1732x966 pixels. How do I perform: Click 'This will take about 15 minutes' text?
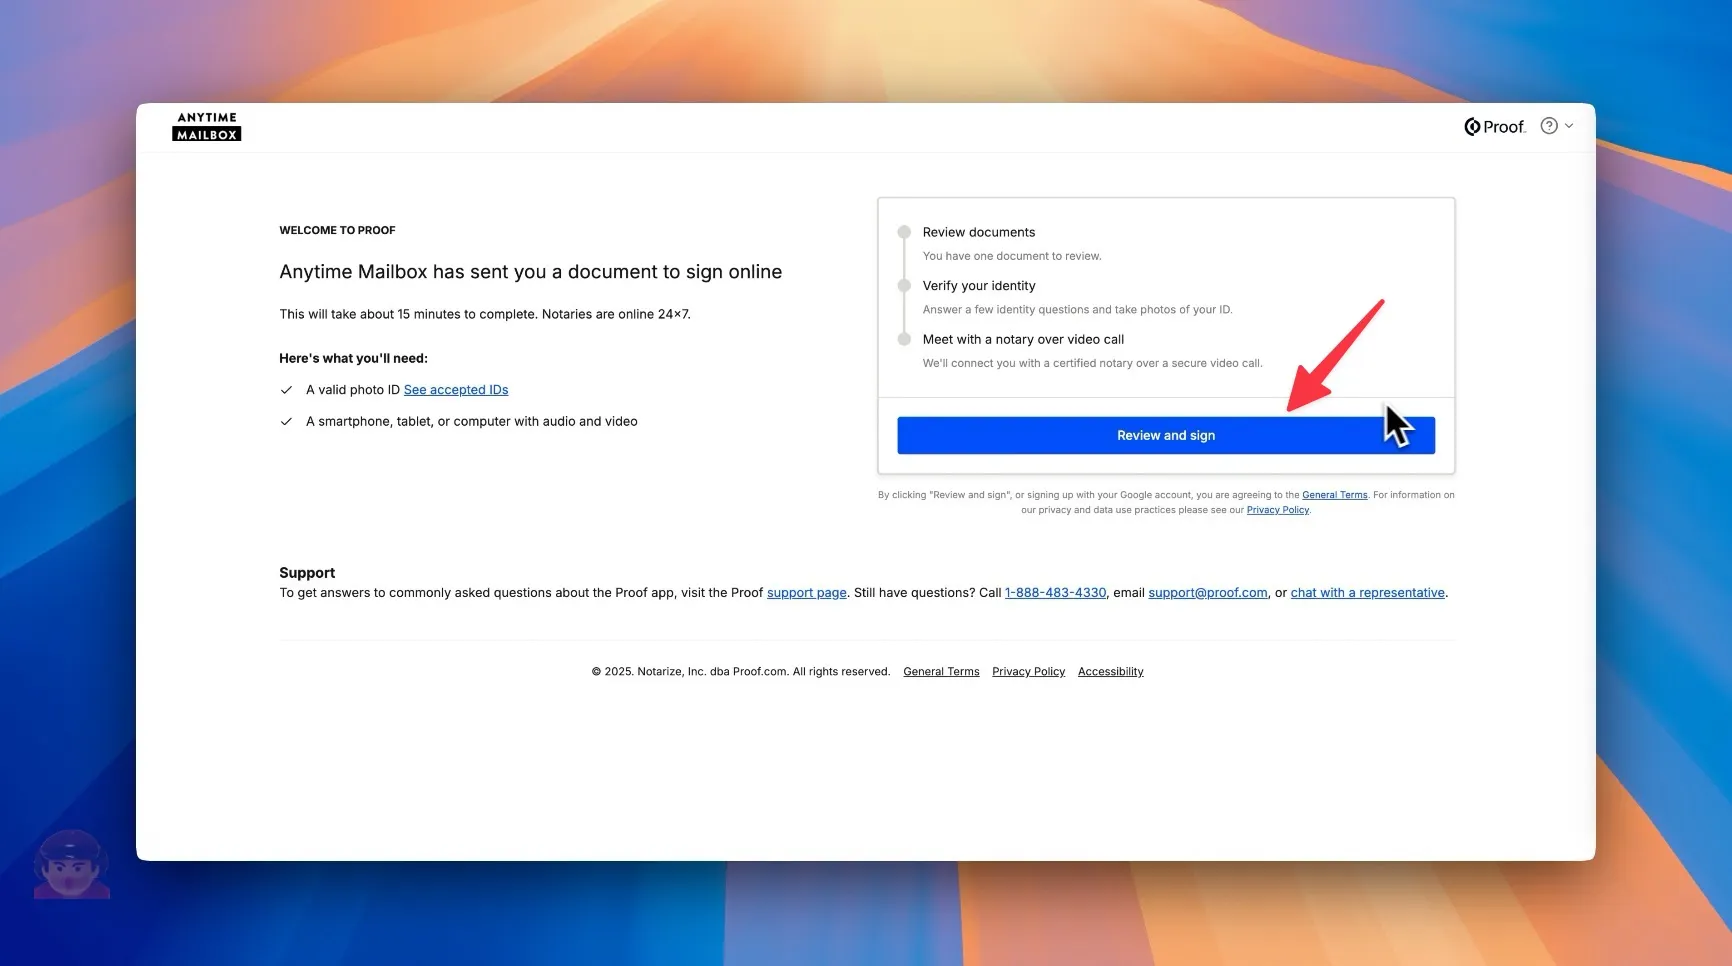[484, 314]
